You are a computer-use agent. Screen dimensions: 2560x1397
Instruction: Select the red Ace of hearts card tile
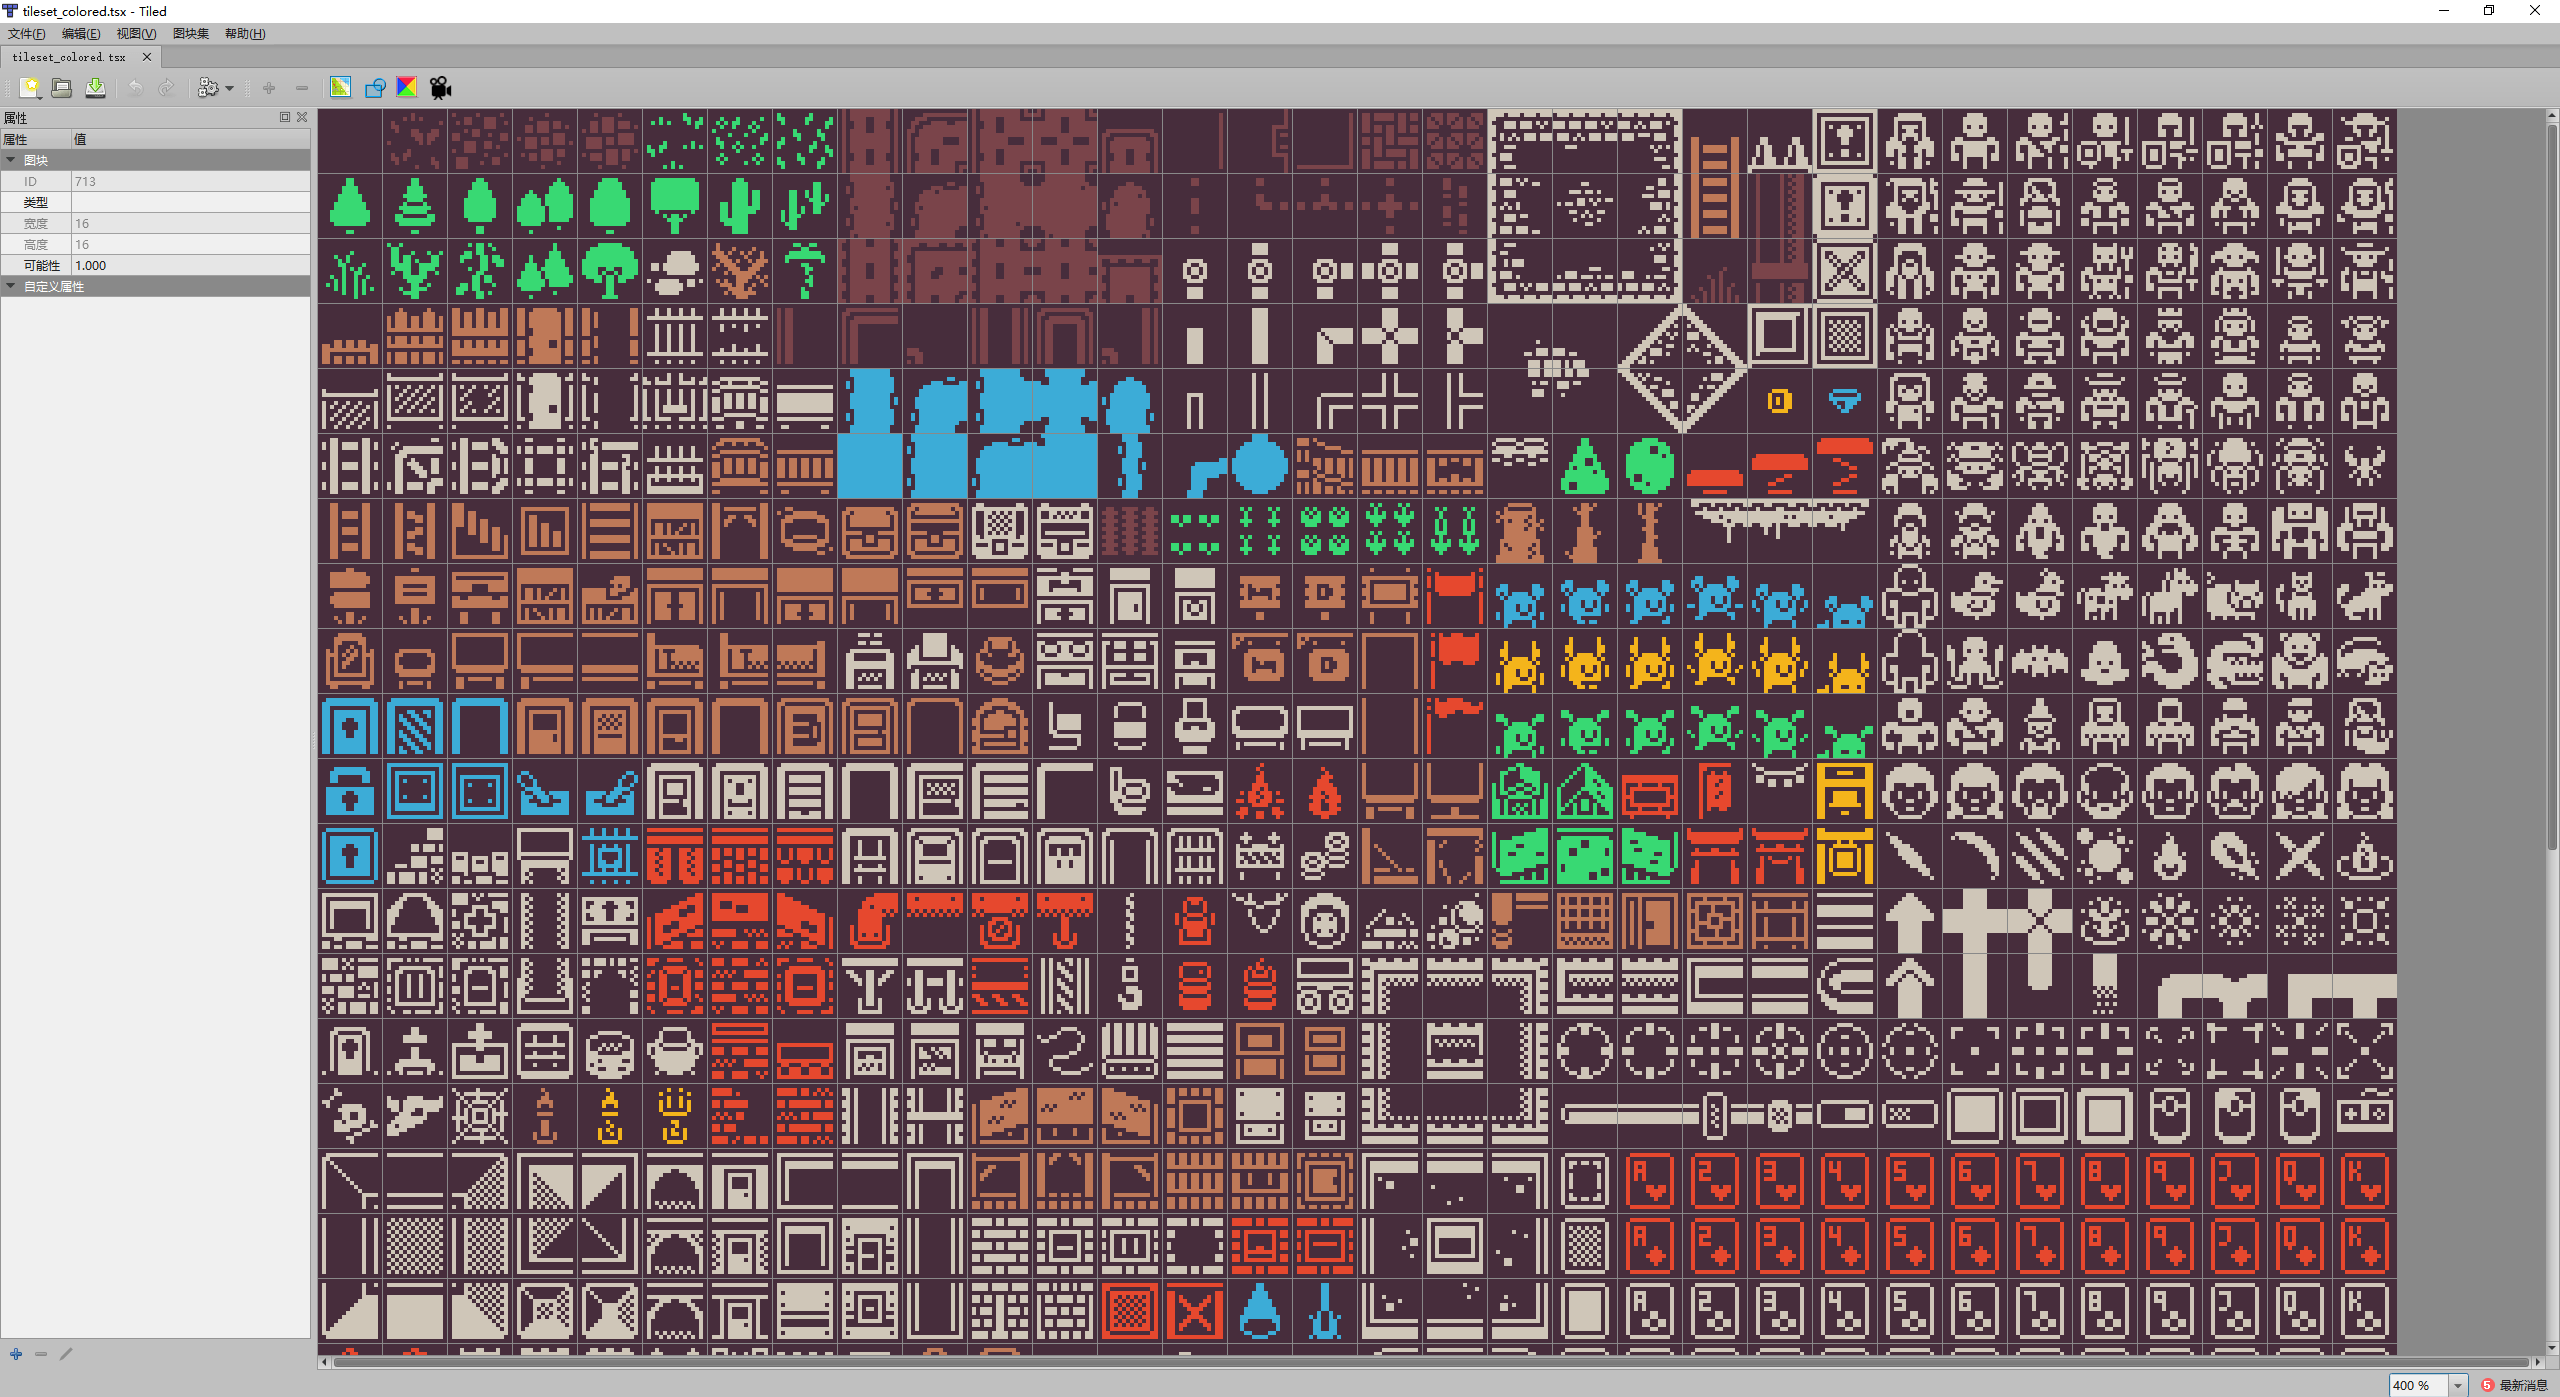point(1650,1181)
